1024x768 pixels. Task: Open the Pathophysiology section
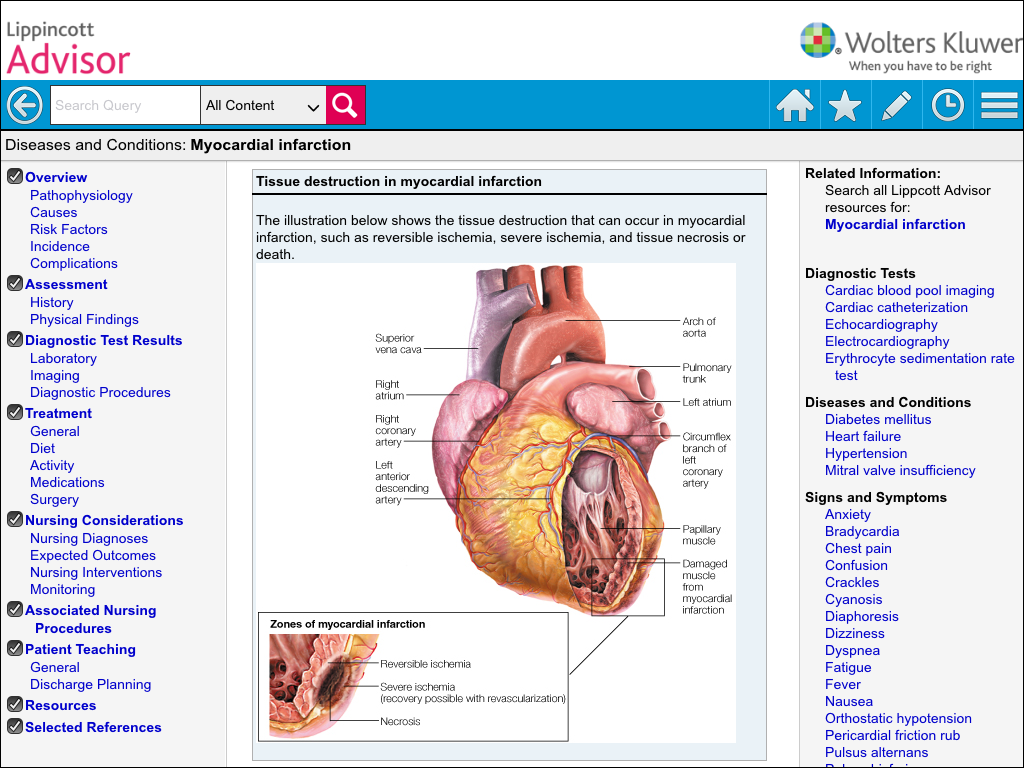click(81, 195)
